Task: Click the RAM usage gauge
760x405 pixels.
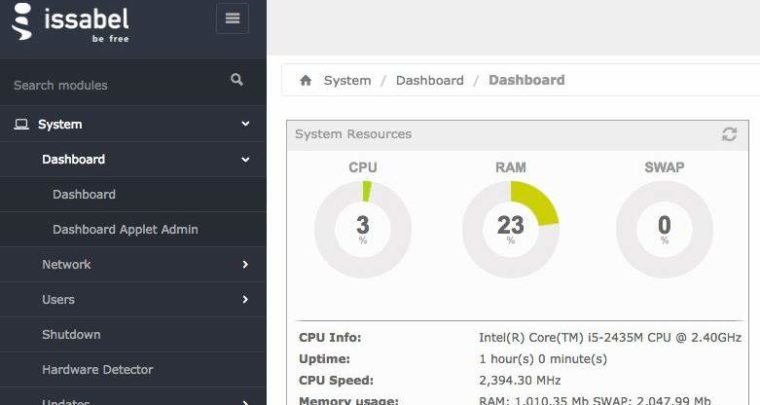Action: coord(510,229)
